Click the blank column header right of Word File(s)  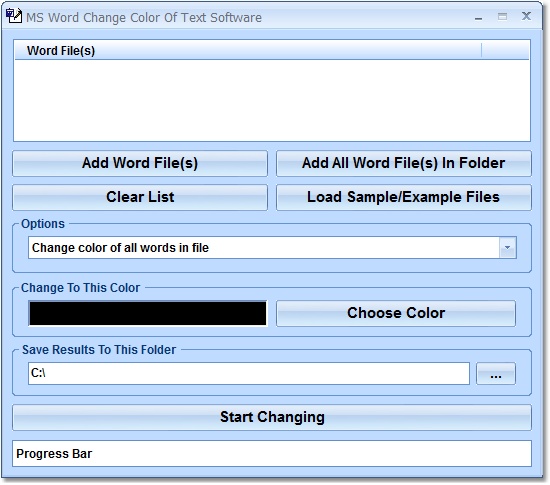(x=505, y=50)
